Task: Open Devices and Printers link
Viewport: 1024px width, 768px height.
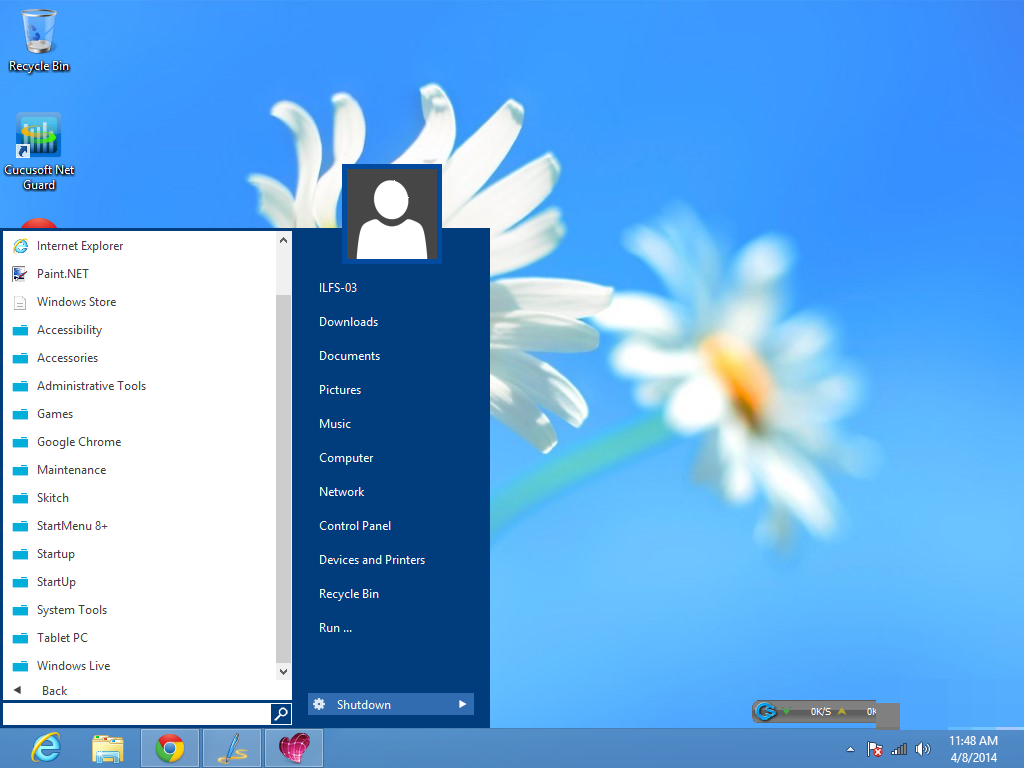Action: click(x=372, y=560)
